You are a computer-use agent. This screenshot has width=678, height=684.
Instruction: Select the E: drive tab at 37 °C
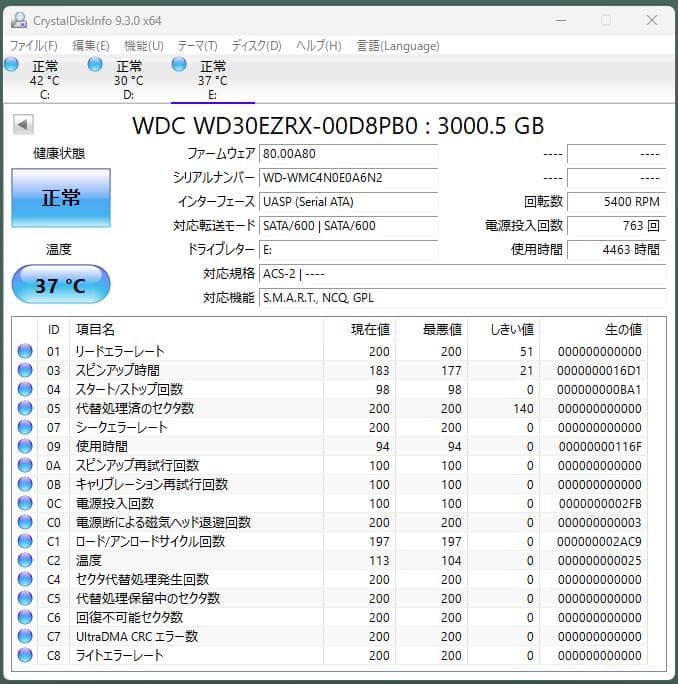212,79
